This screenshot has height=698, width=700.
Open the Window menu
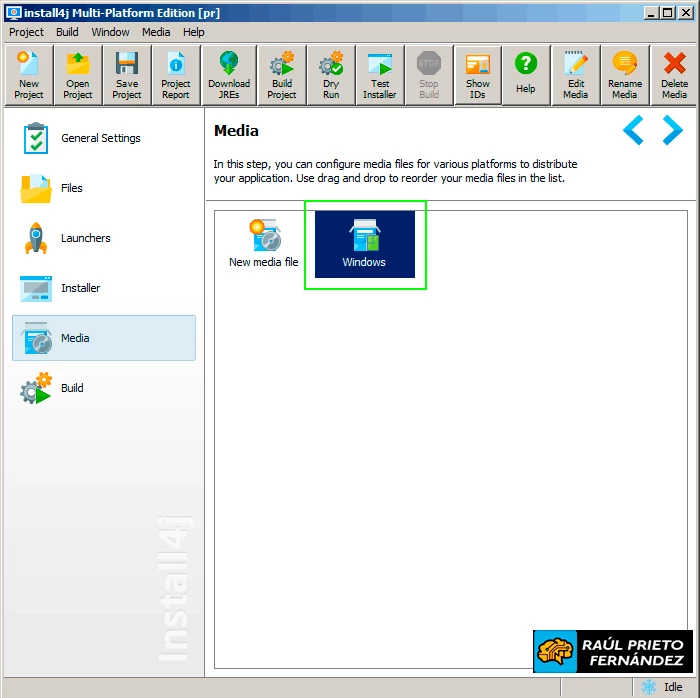(110, 32)
